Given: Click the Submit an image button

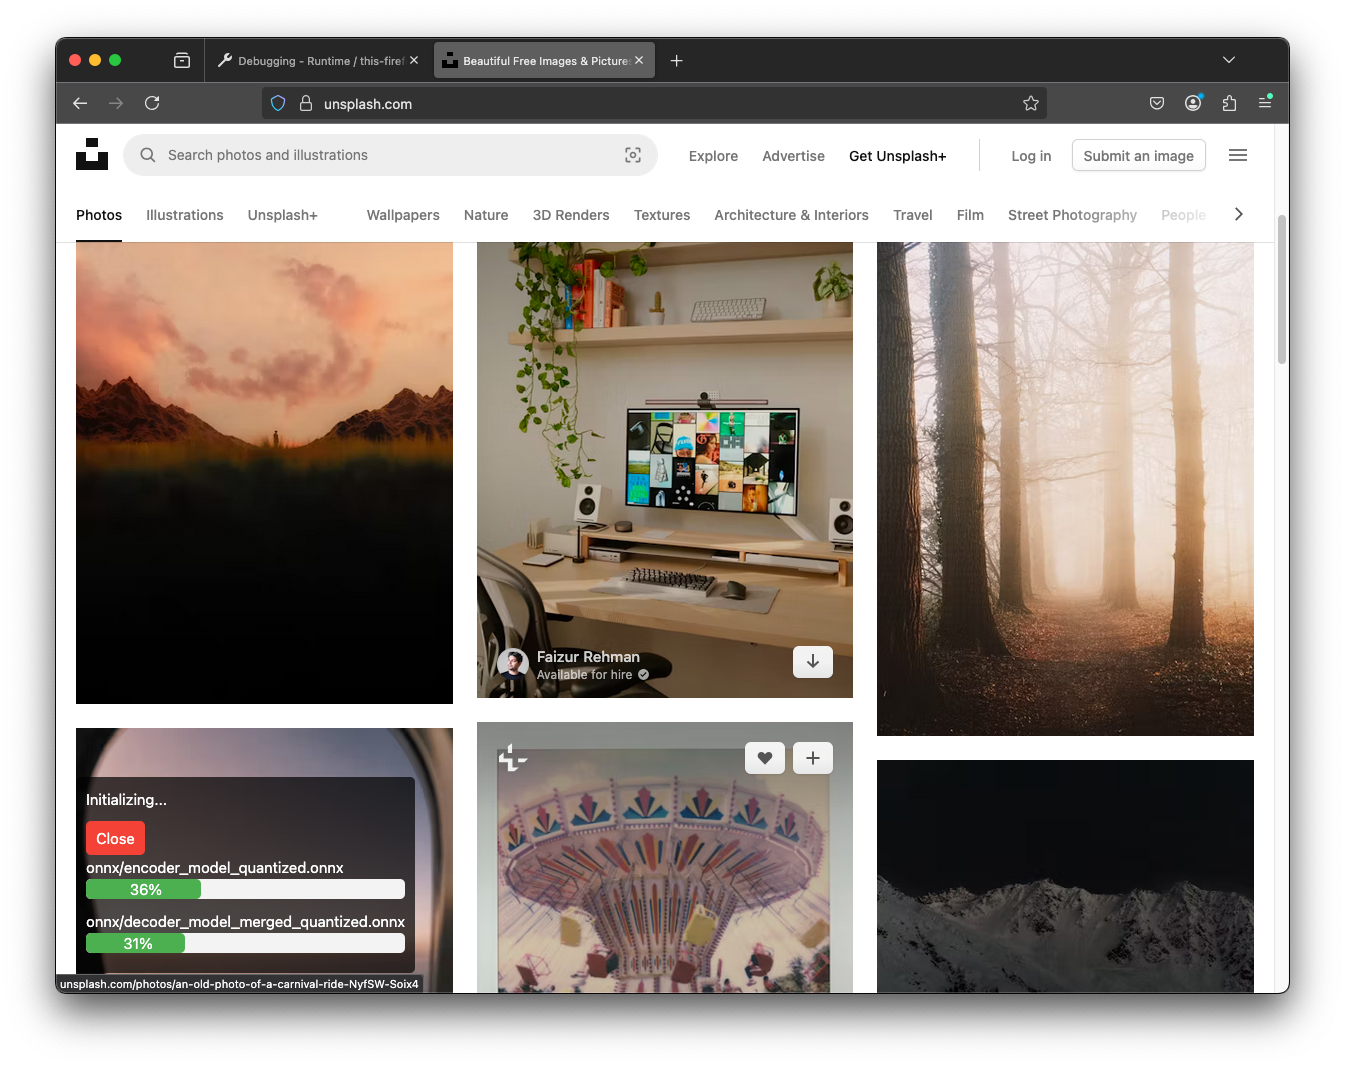Looking at the screenshot, I should pyautogui.click(x=1138, y=155).
